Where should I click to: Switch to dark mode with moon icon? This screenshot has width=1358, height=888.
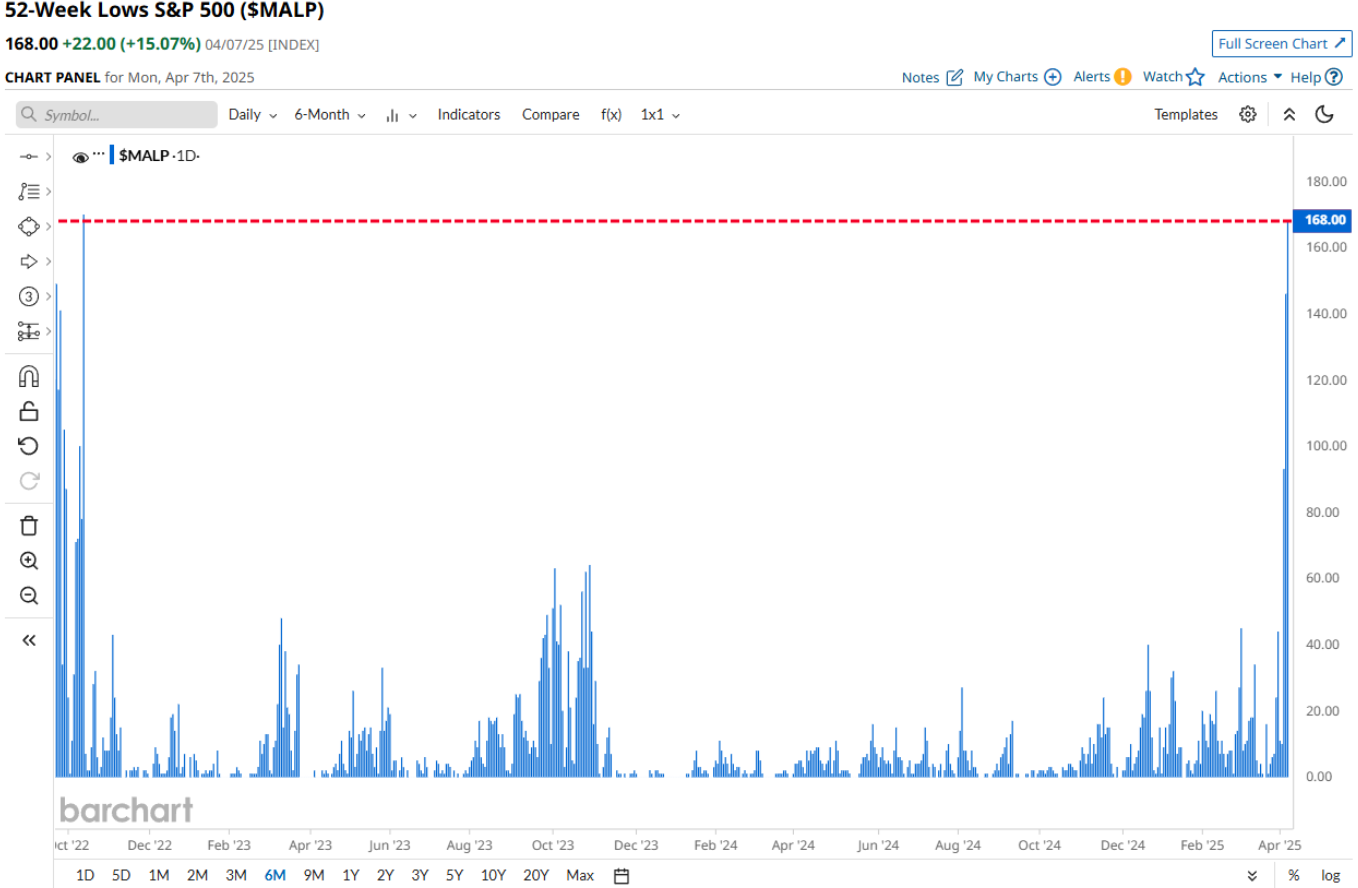coord(1325,114)
